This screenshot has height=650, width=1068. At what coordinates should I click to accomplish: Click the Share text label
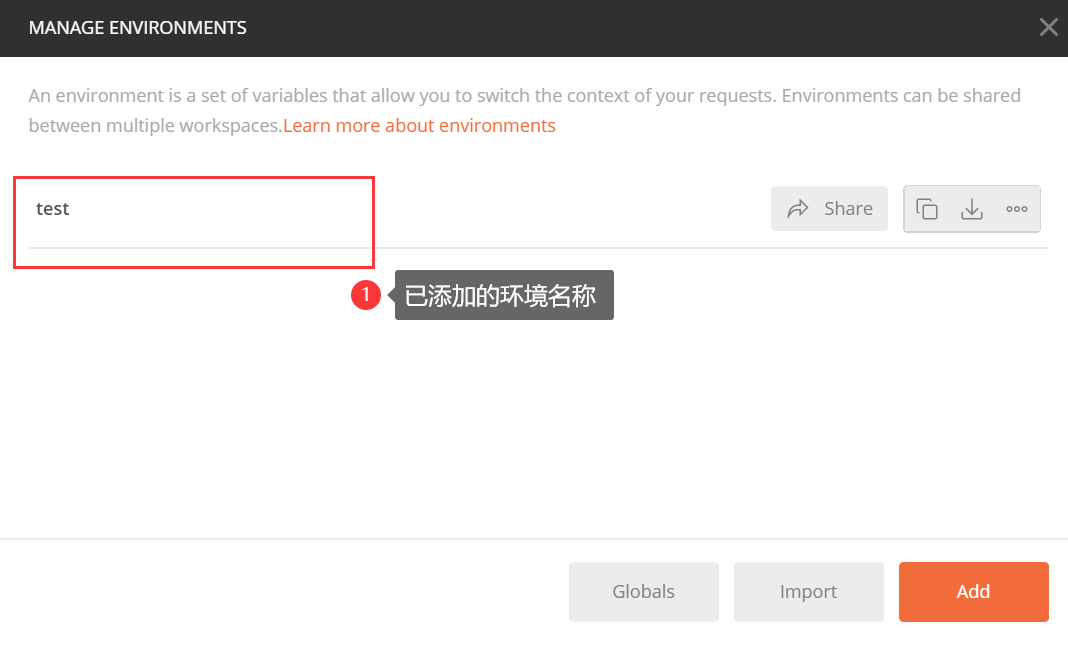click(x=848, y=208)
